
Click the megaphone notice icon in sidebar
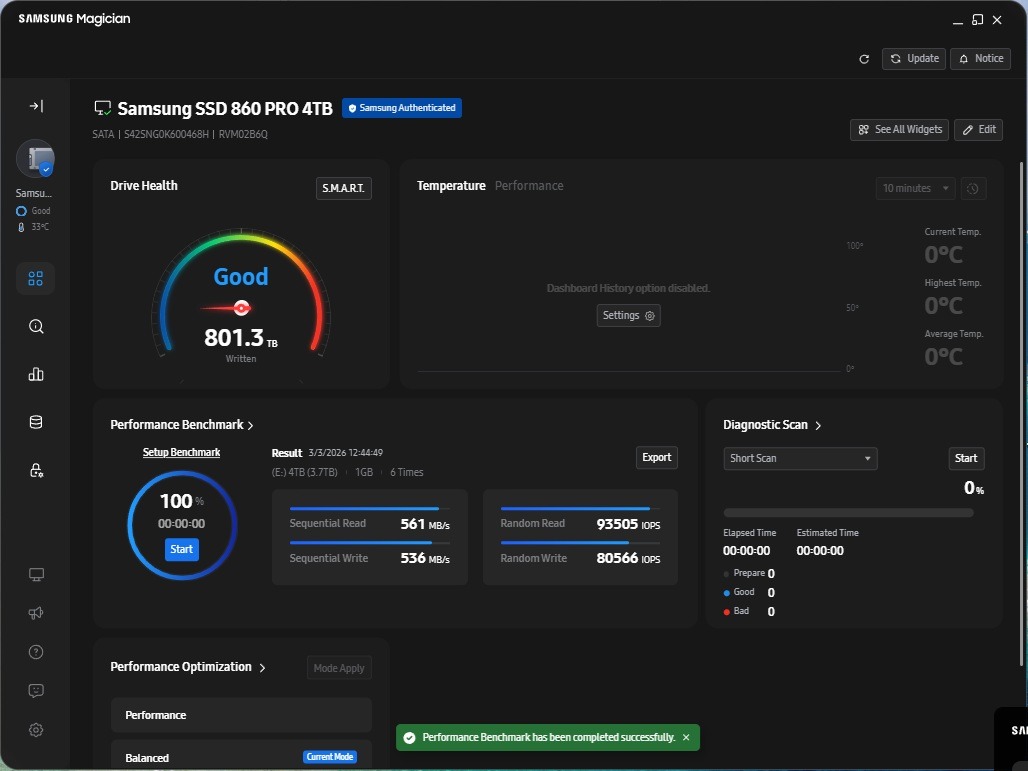(x=36, y=613)
